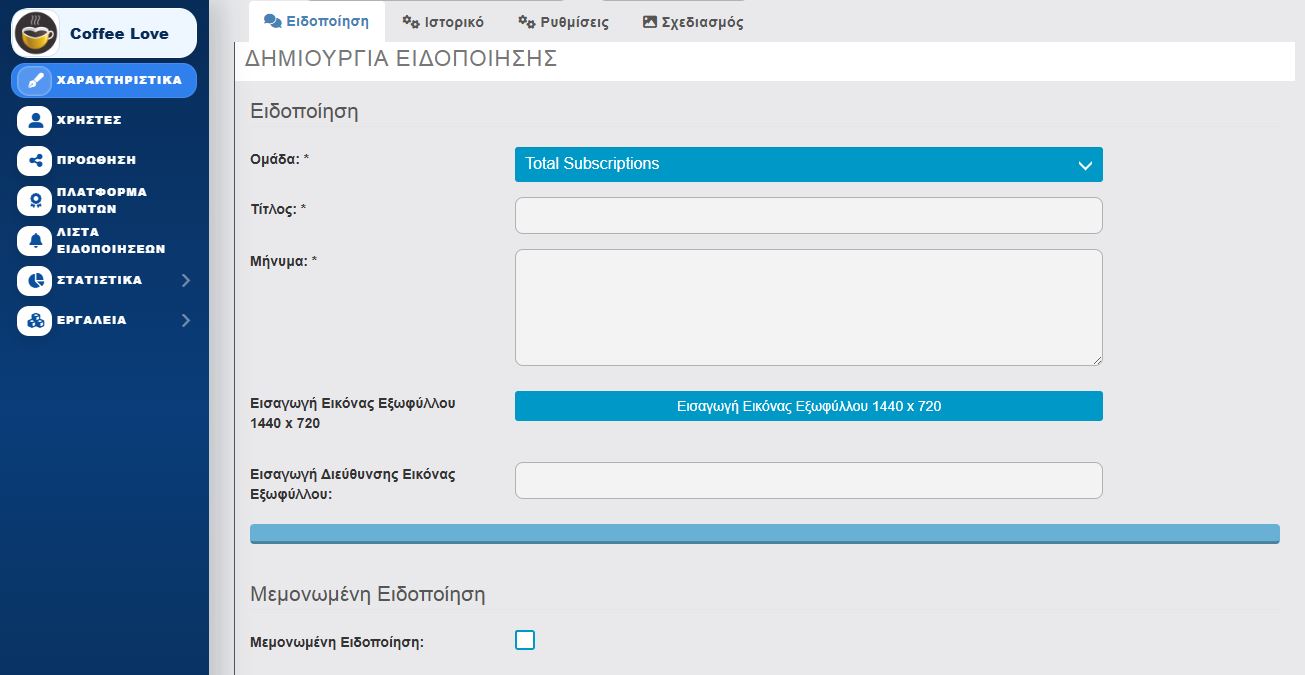Click the cubes icon for ΕΡΓΑΛΕΙΑ

[34, 321]
